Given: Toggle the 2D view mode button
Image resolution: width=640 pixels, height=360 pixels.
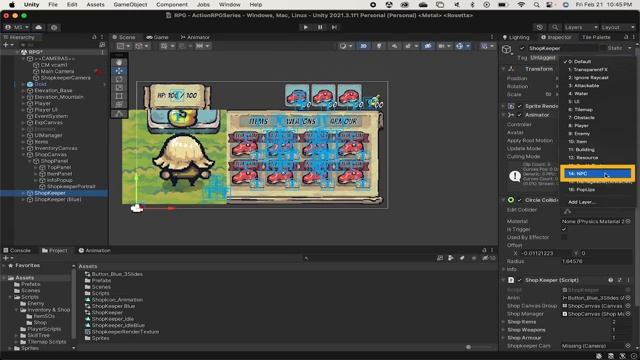Looking at the screenshot, I should (363, 46).
